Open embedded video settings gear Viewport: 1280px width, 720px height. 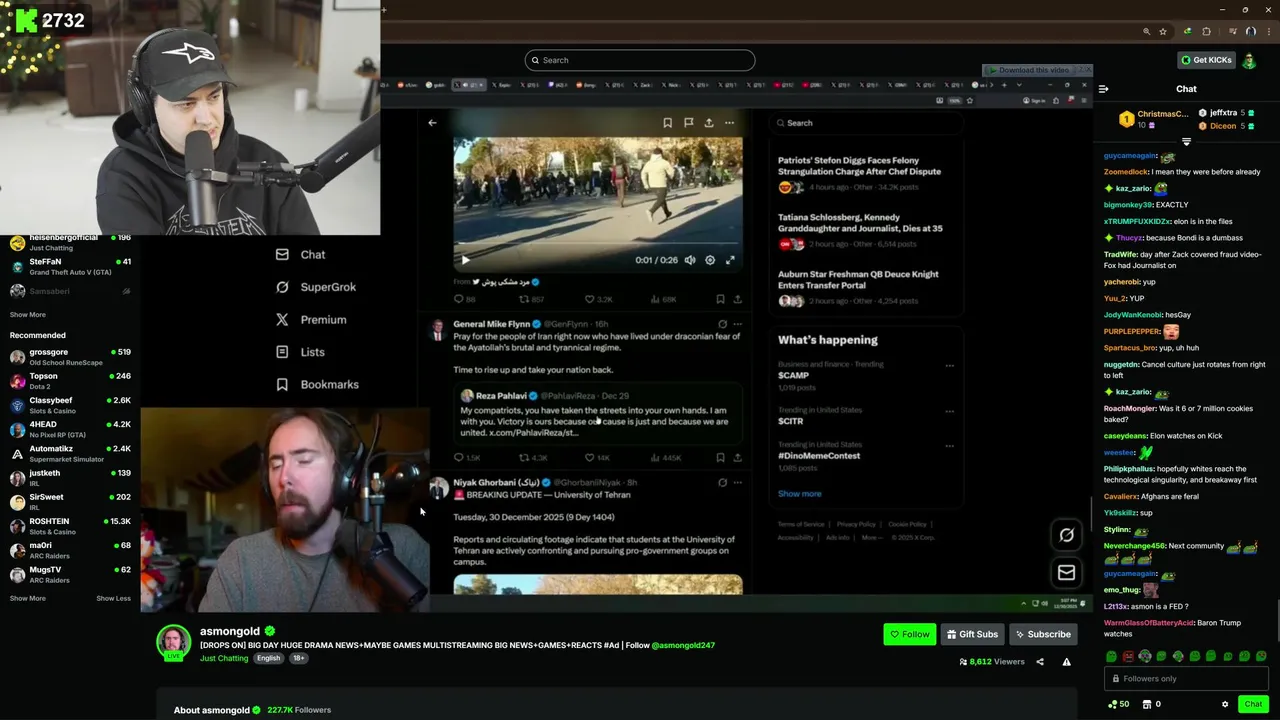pos(710,260)
